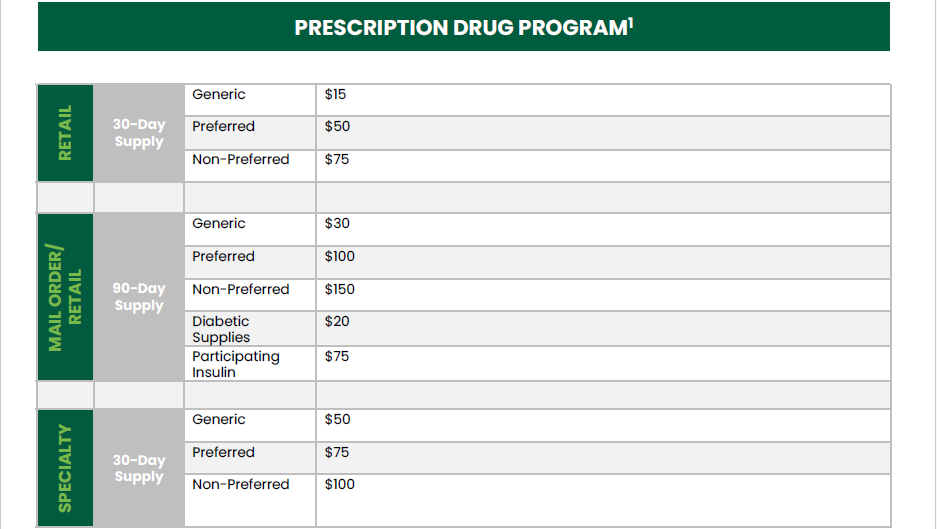The image size is (937, 529).
Task: Click the footnote superscript in the title
Action: click(630, 23)
